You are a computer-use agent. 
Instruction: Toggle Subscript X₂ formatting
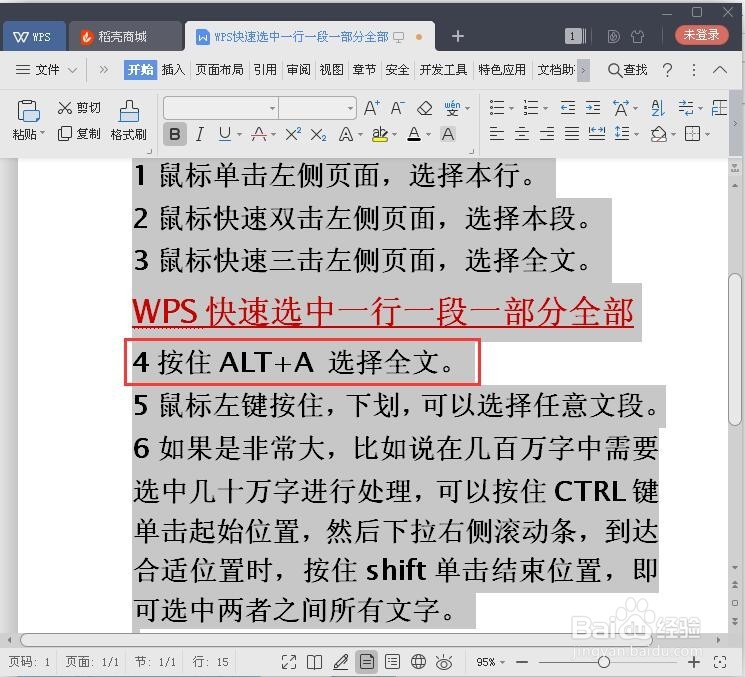[318, 135]
